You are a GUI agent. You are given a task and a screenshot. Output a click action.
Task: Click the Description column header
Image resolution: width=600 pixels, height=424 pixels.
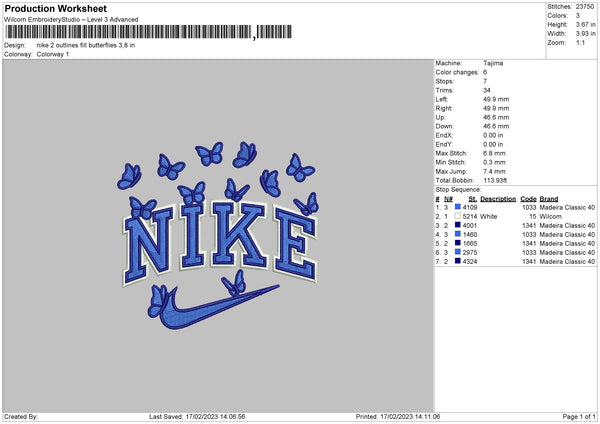[498, 199]
